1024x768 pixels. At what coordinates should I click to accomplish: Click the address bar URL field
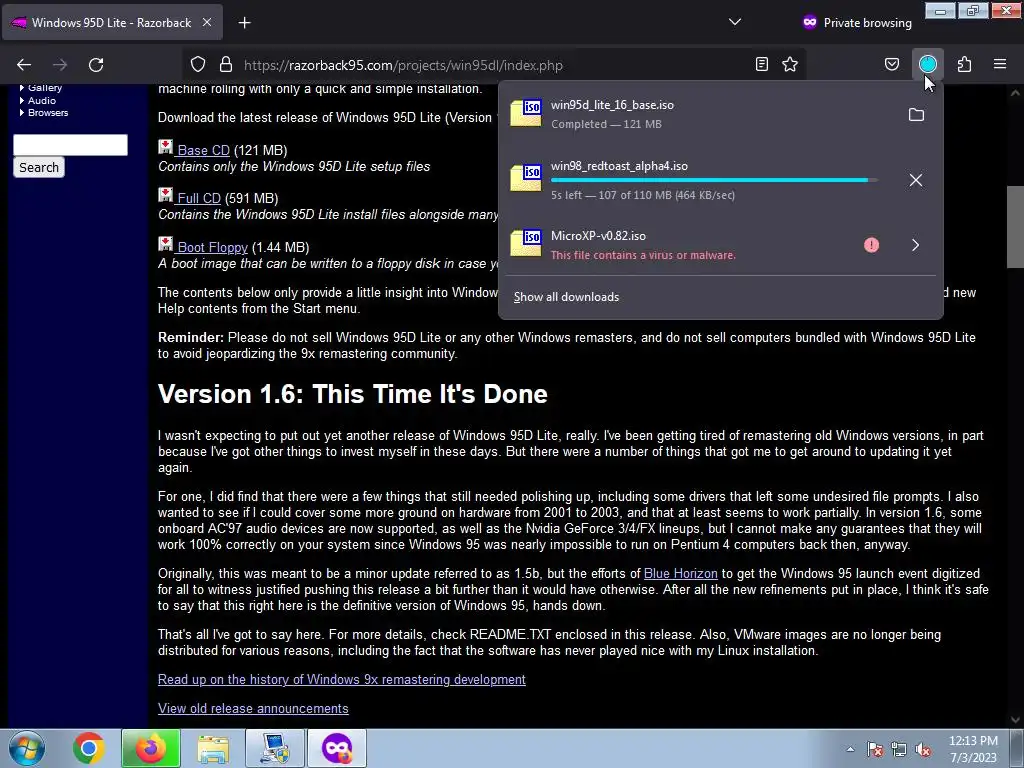point(493,65)
